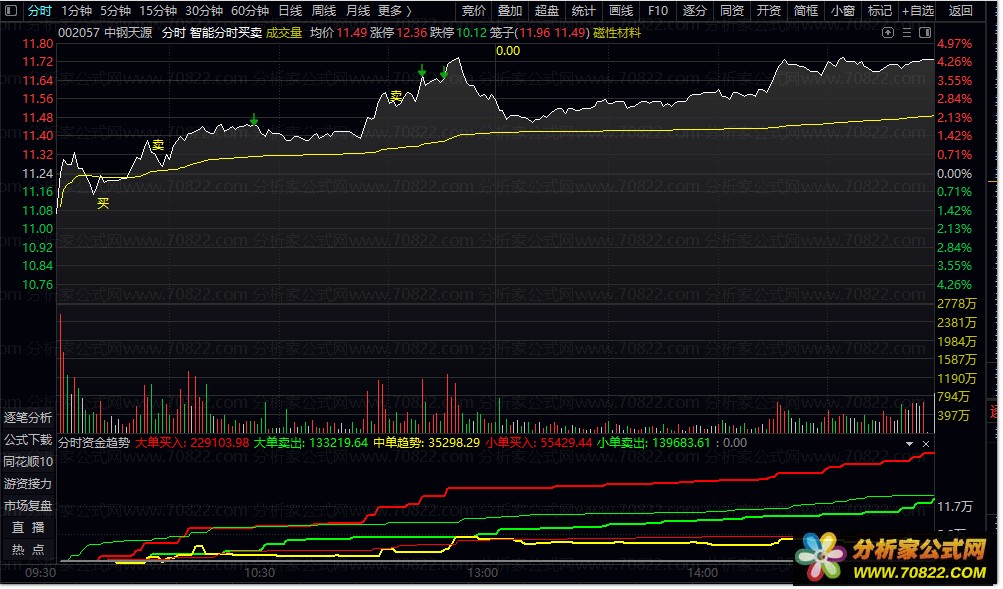Image resolution: width=1003 pixels, height=589 pixels.
Task: Click the 磁性材料 sector link
Action: (x=617, y=33)
